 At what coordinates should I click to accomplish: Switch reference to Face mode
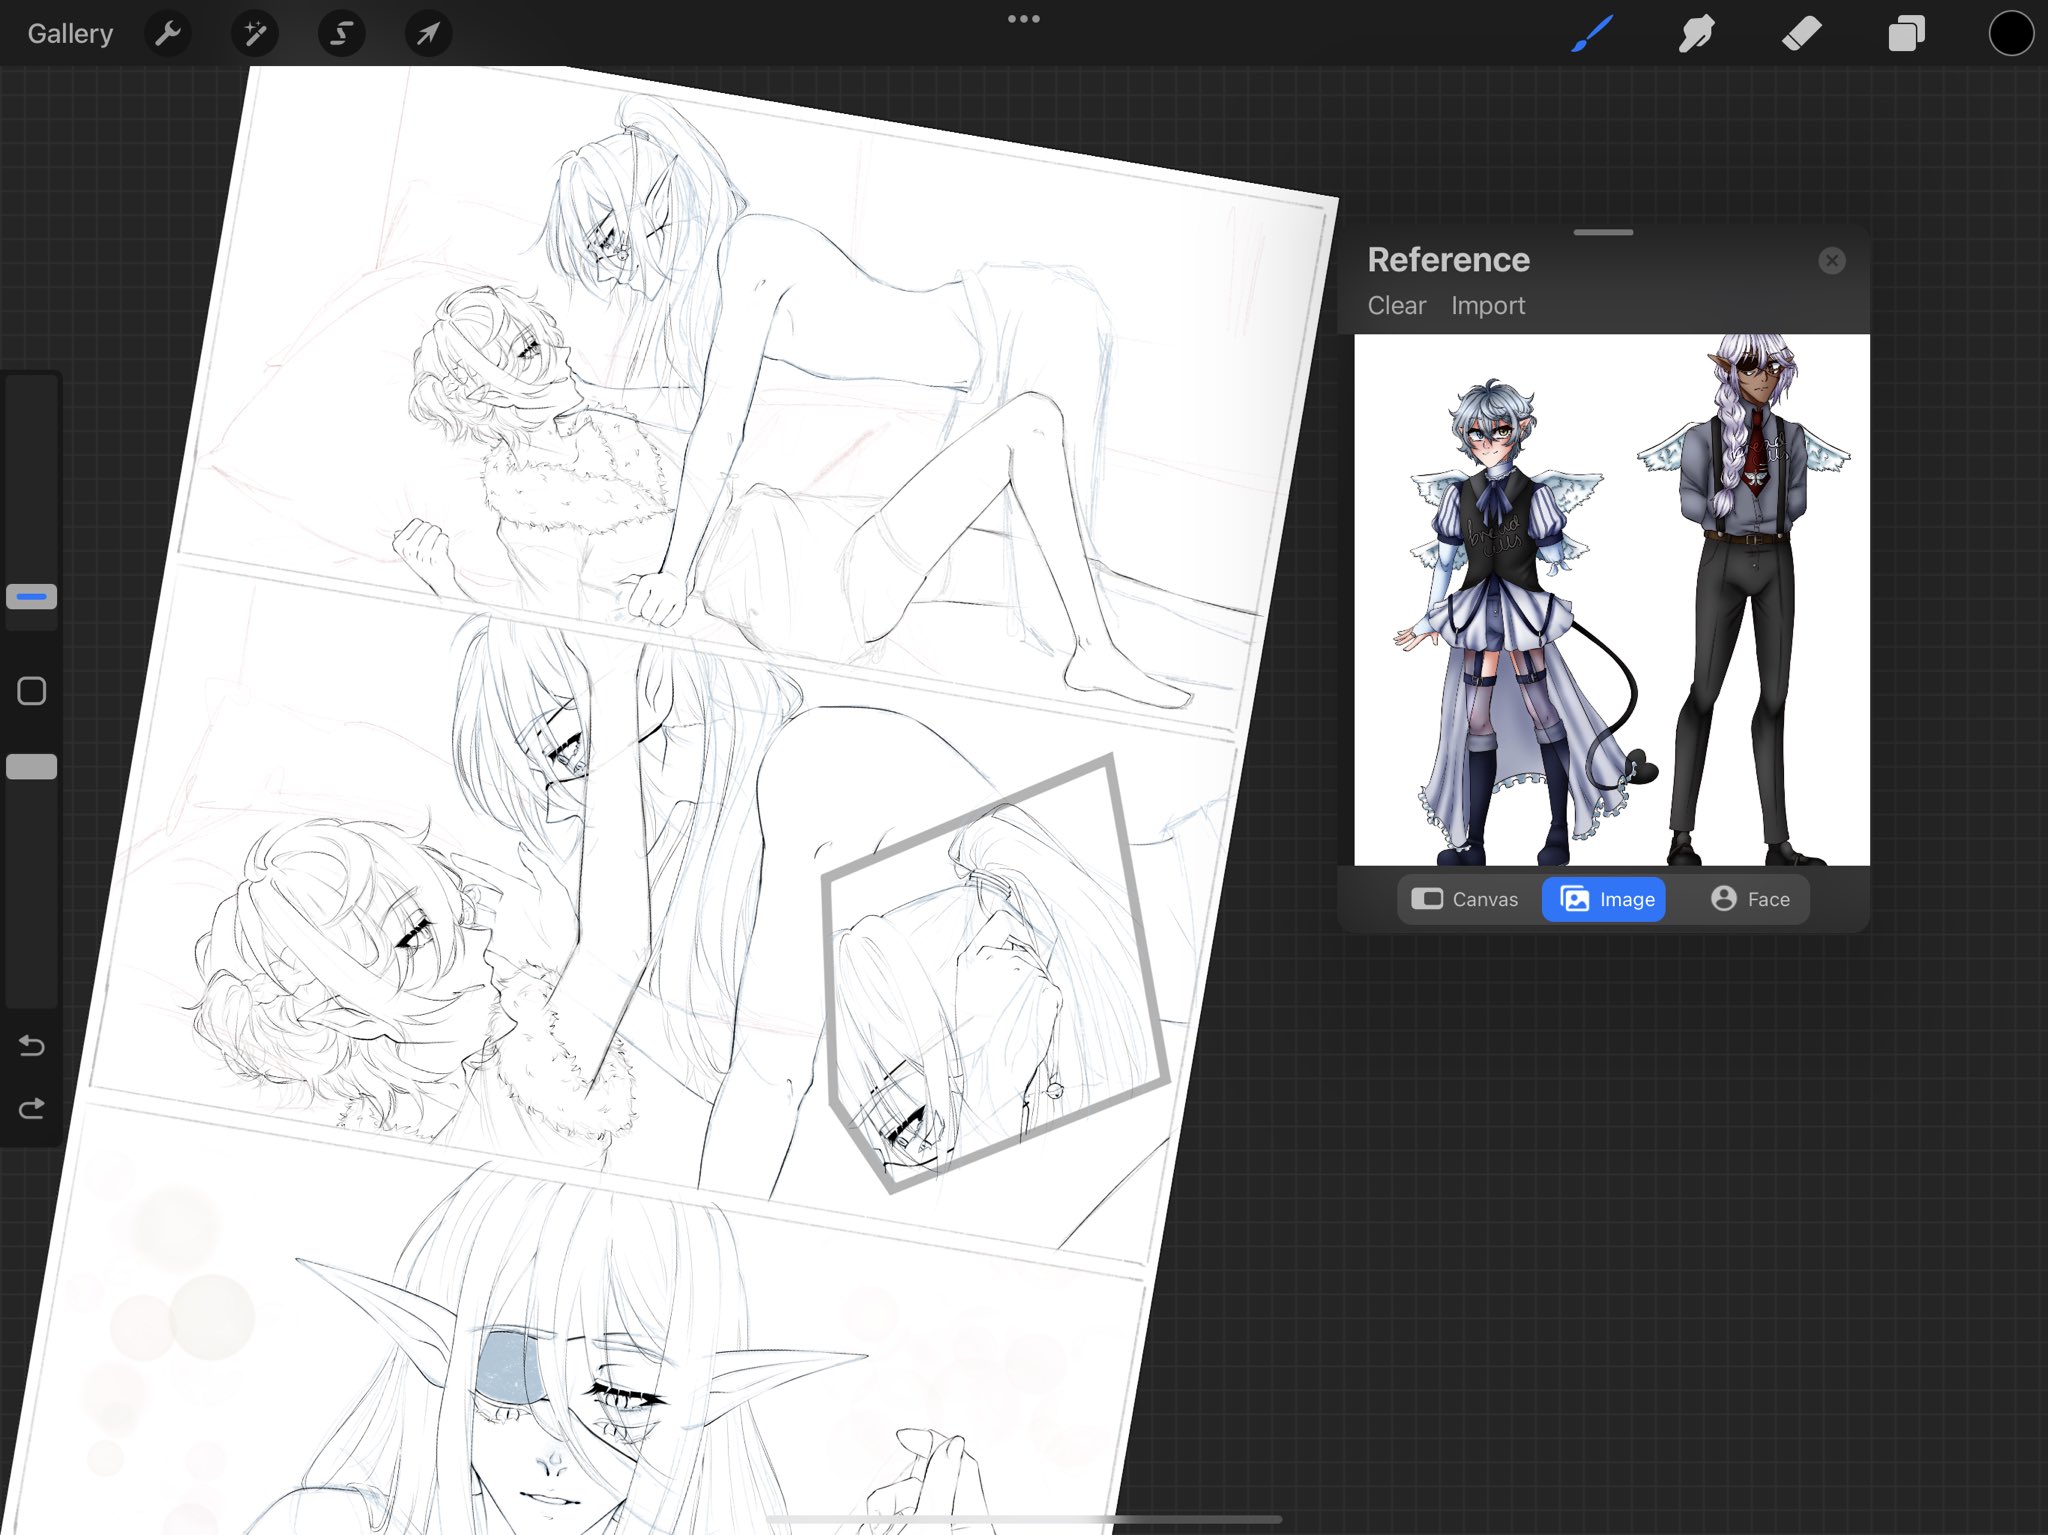pos(1750,899)
